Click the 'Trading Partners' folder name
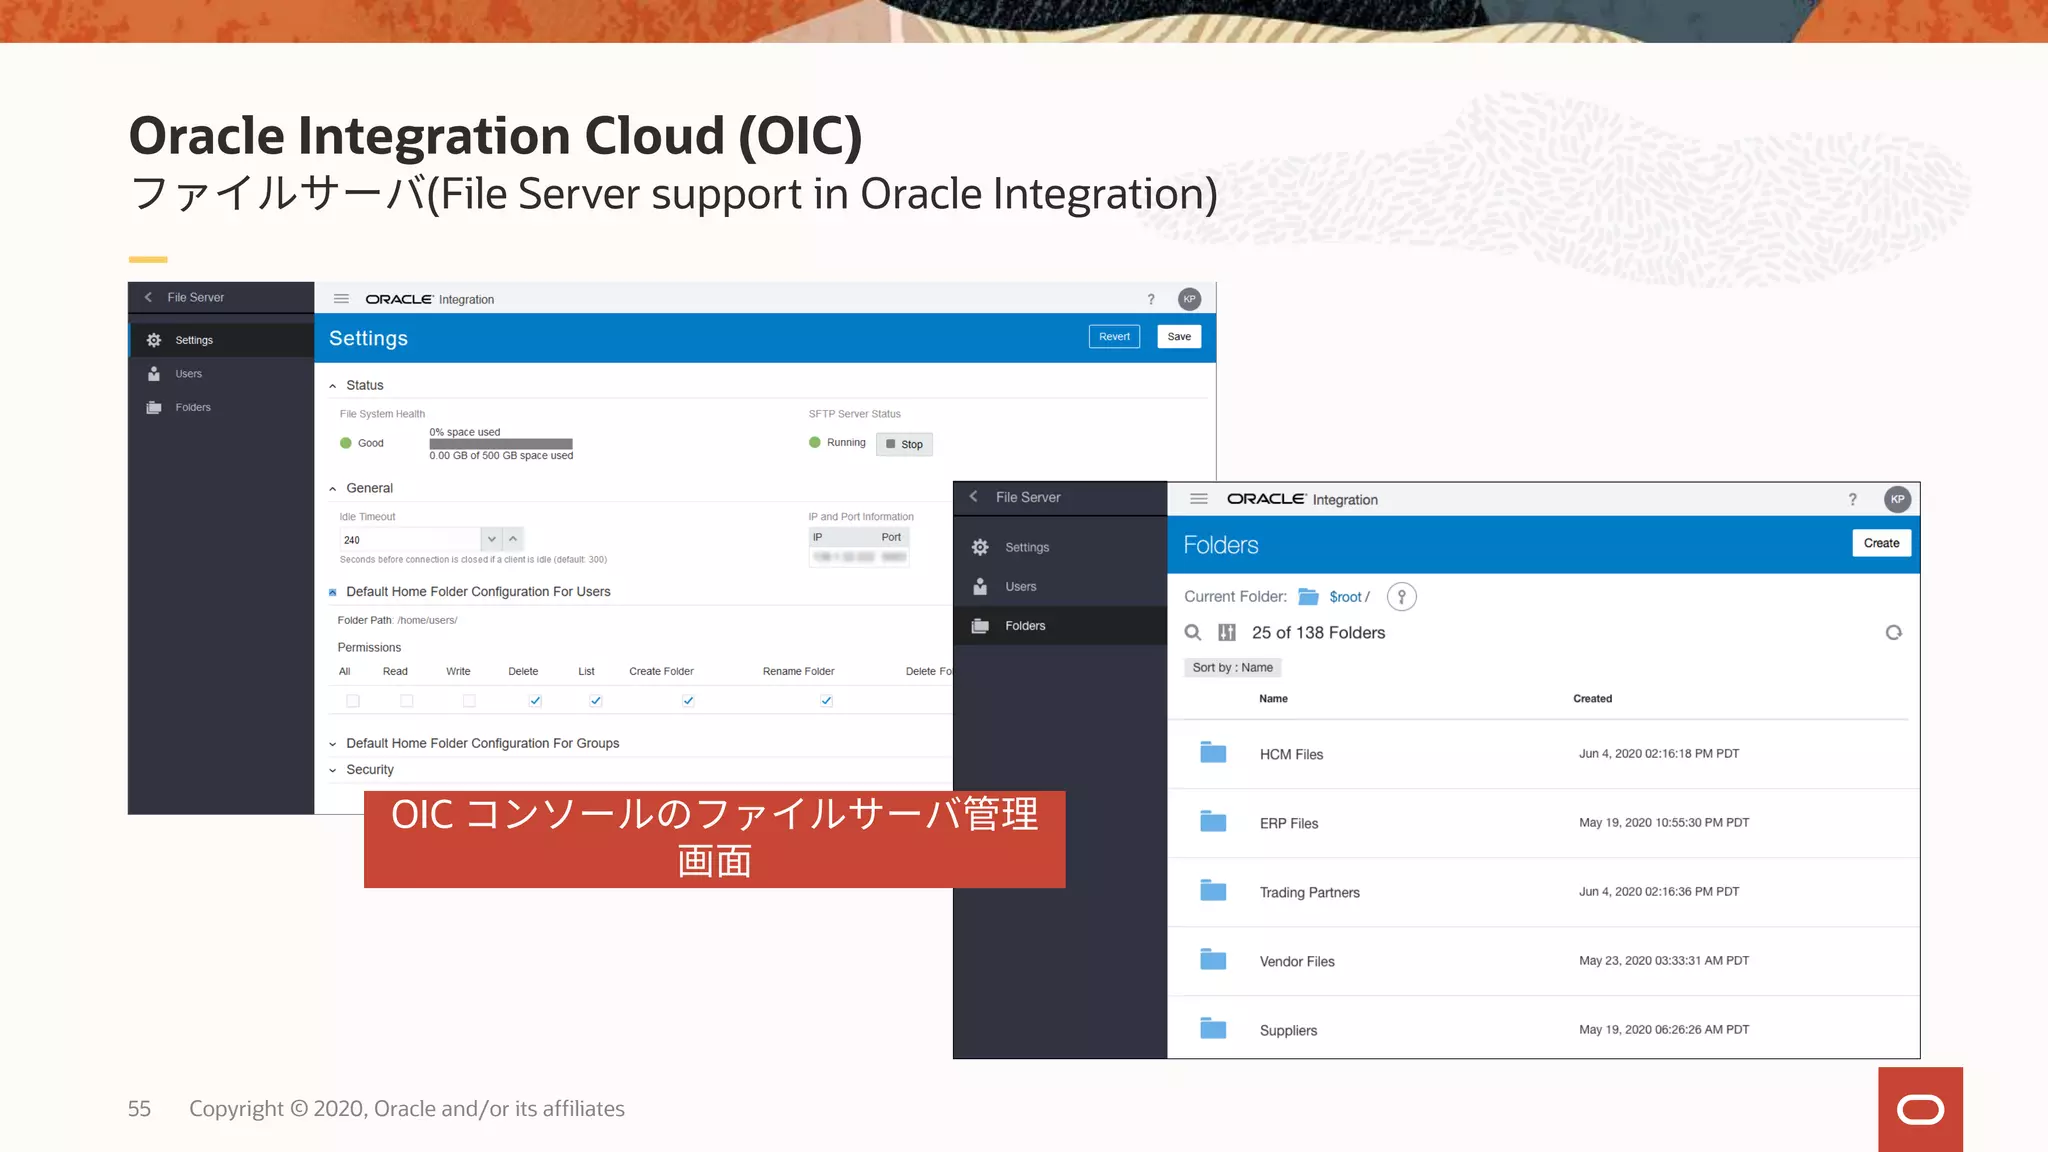 click(x=1309, y=892)
